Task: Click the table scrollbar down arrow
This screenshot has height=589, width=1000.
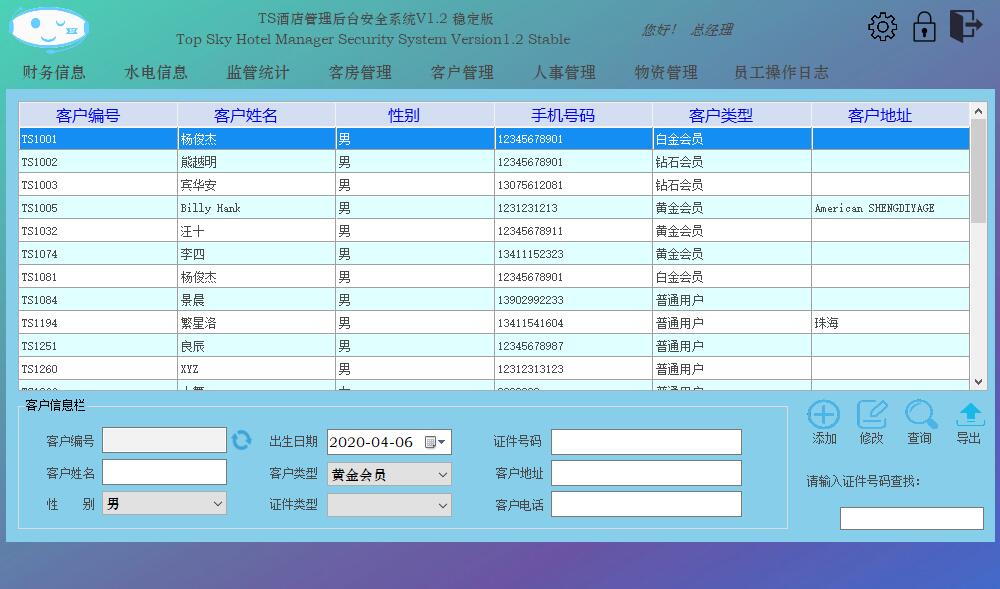Action: click(978, 382)
